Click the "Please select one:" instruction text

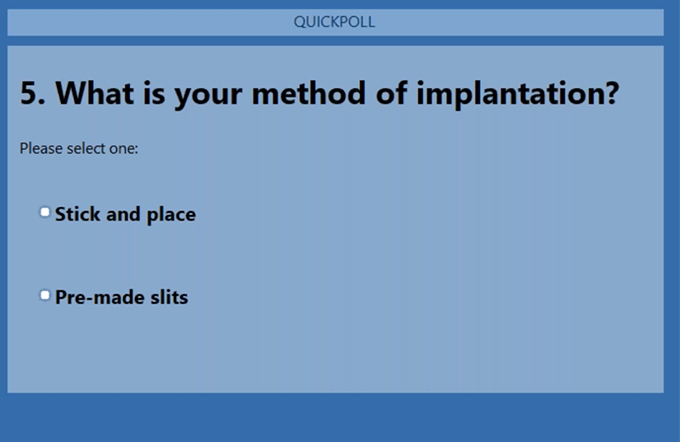pos(79,148)
